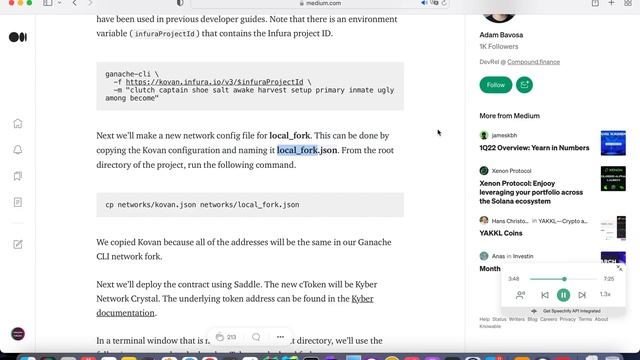
Task: Subscribe to Adam Bavosa email updates
Action: 524,85
